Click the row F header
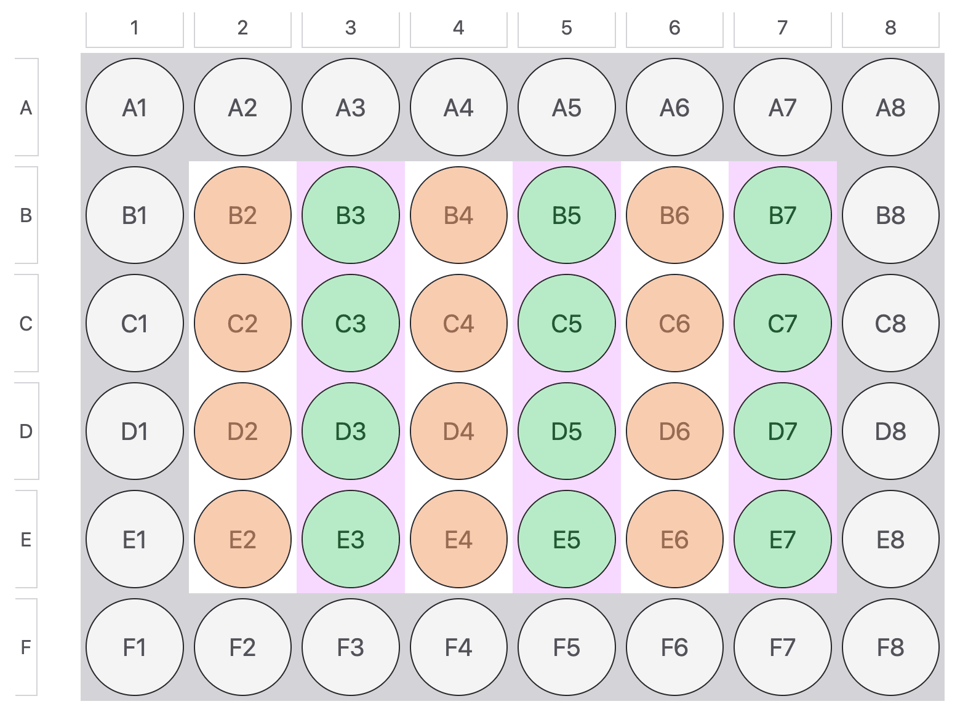Screen dimensions: 960x720 coord(26,648)
